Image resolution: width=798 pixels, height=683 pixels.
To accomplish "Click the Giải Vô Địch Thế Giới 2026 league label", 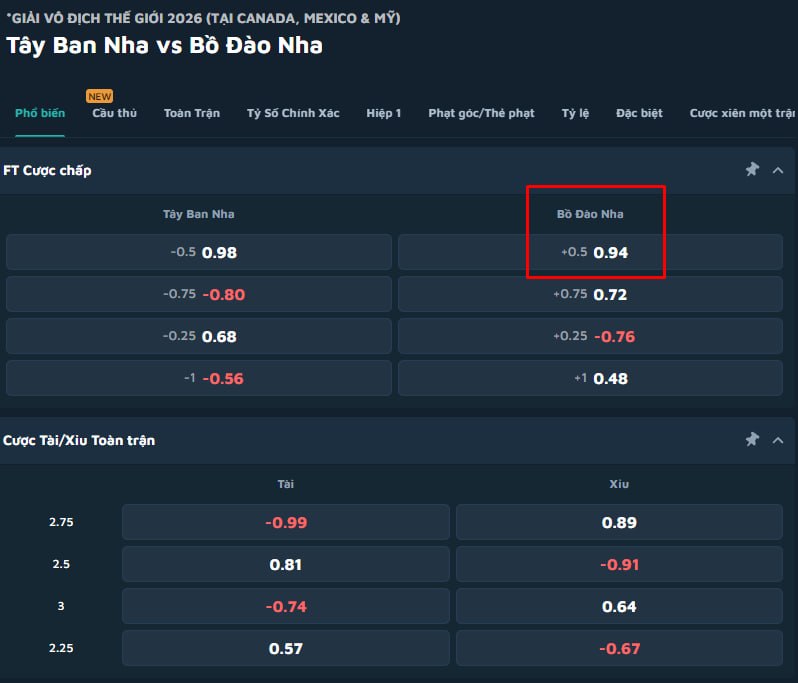I will point(204,18).
